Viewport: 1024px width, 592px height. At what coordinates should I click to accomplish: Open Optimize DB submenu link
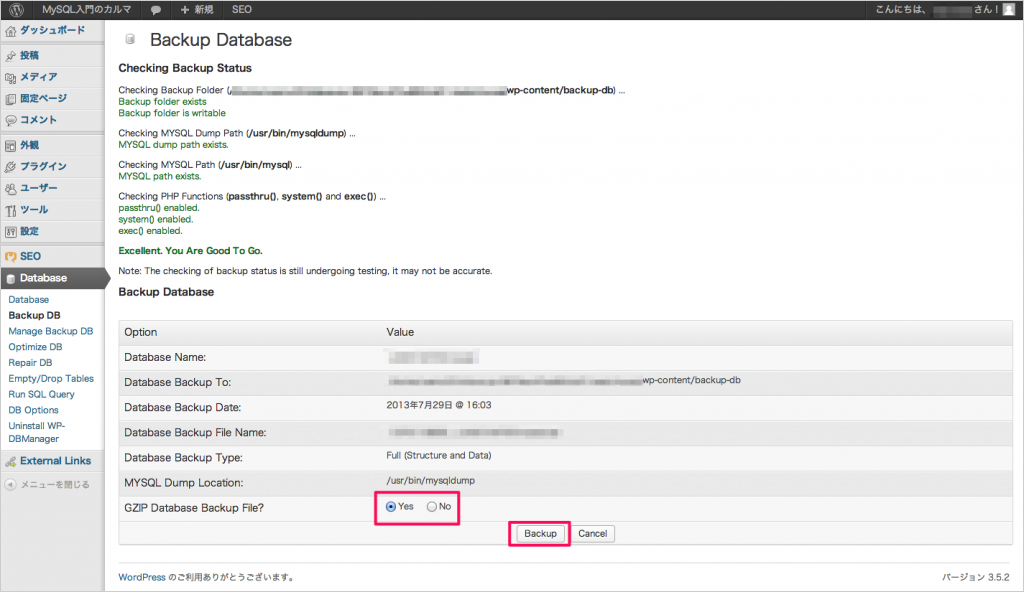pos(35,347)
